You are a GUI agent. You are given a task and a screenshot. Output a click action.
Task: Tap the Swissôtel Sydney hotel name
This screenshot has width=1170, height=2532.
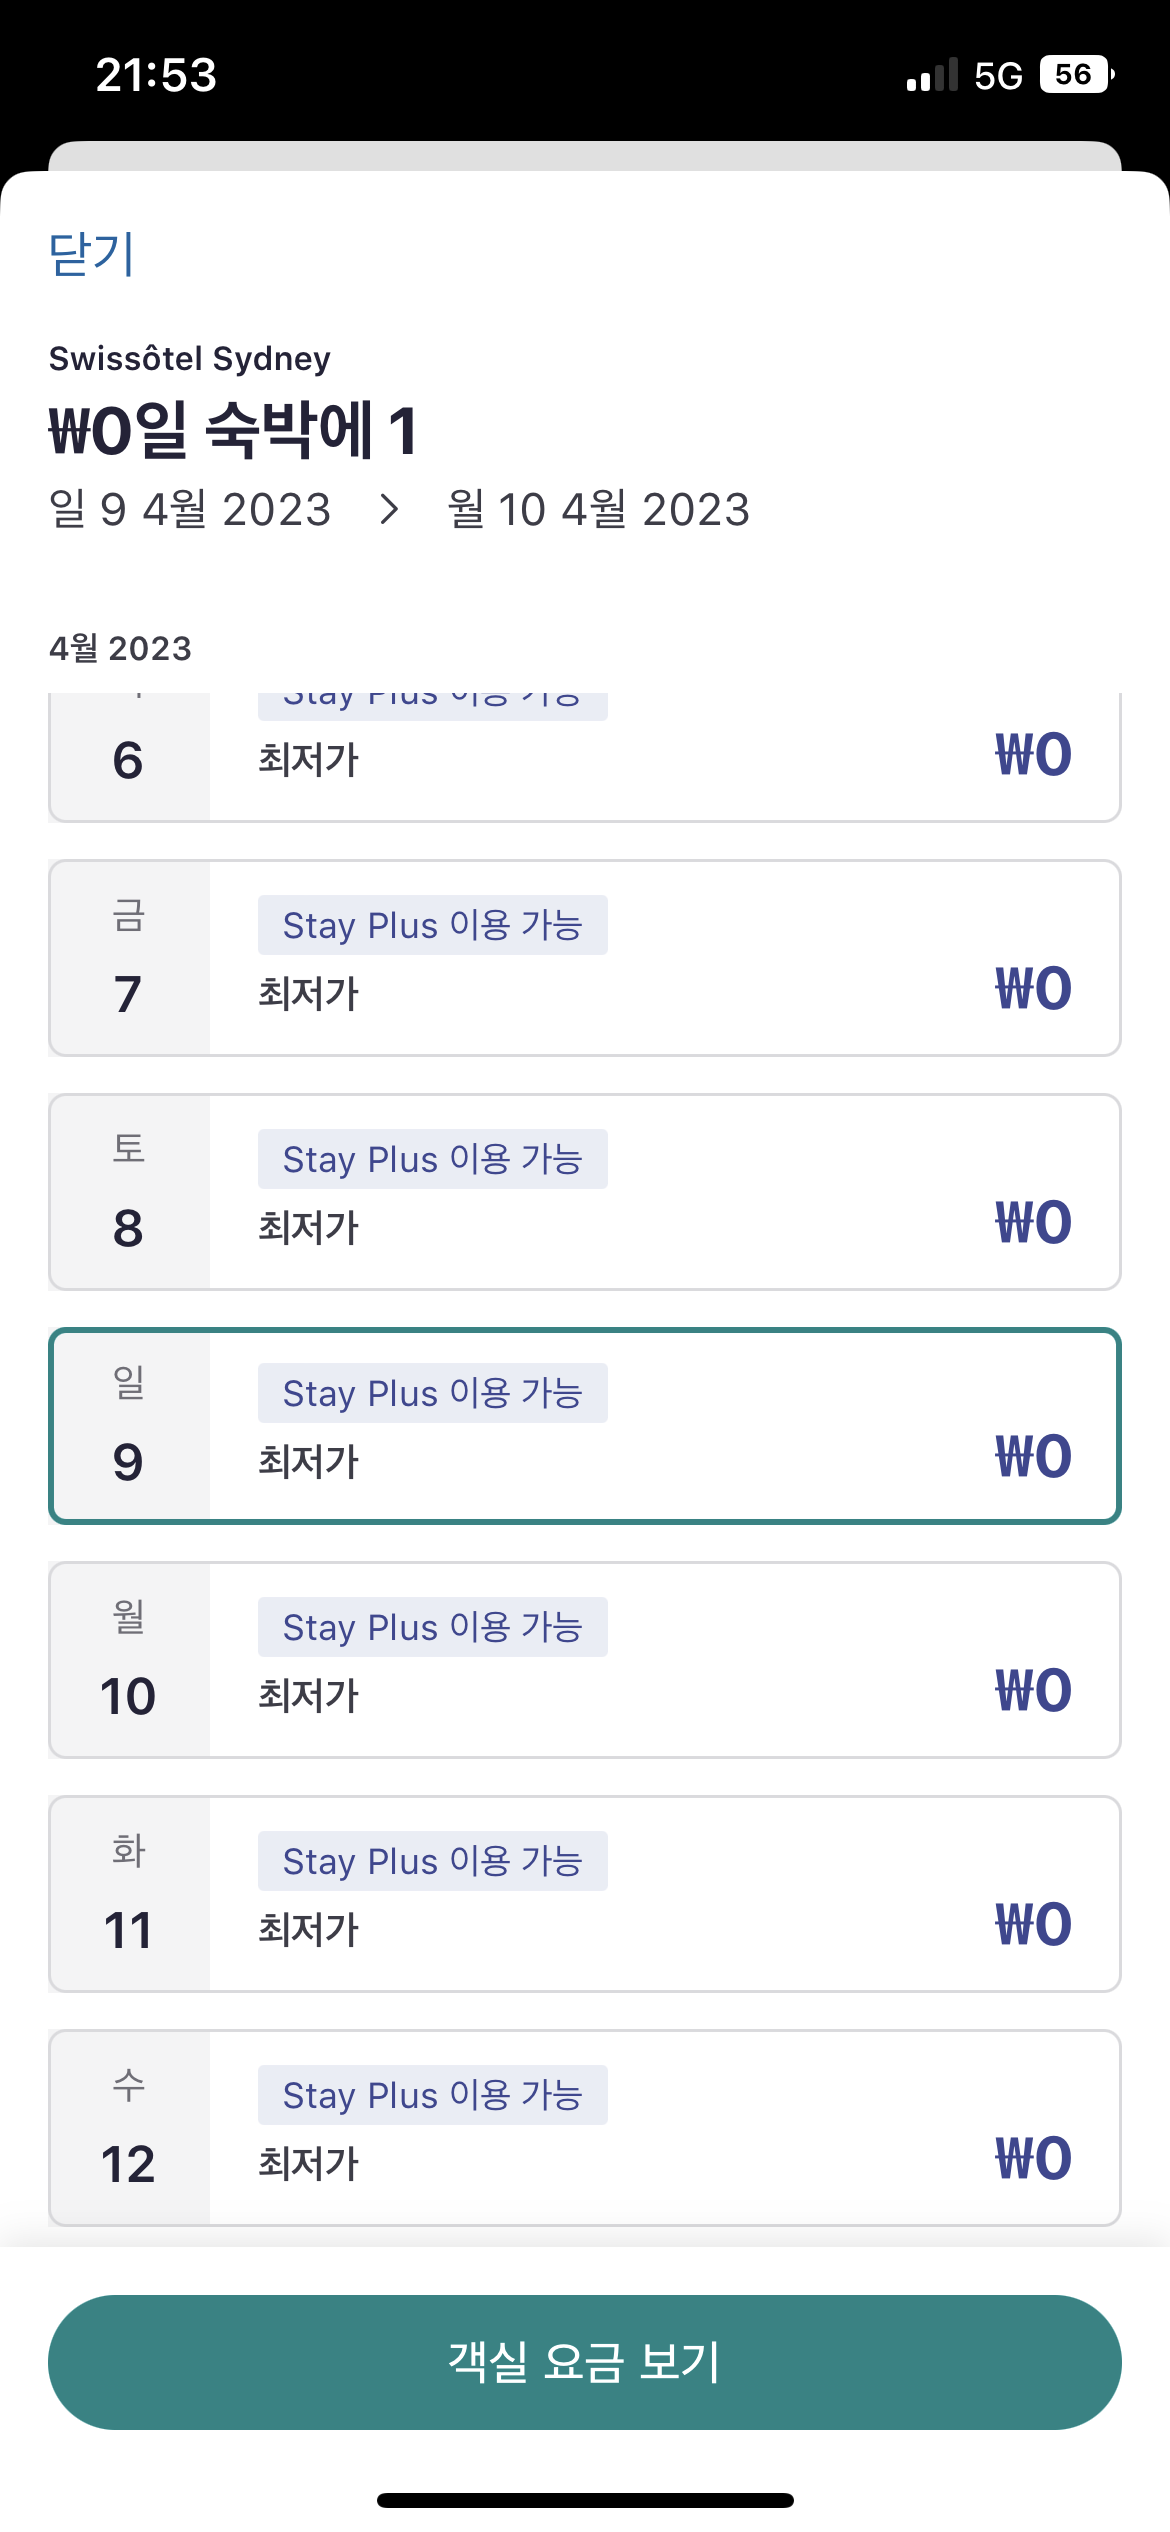click(x=190, y=358)
